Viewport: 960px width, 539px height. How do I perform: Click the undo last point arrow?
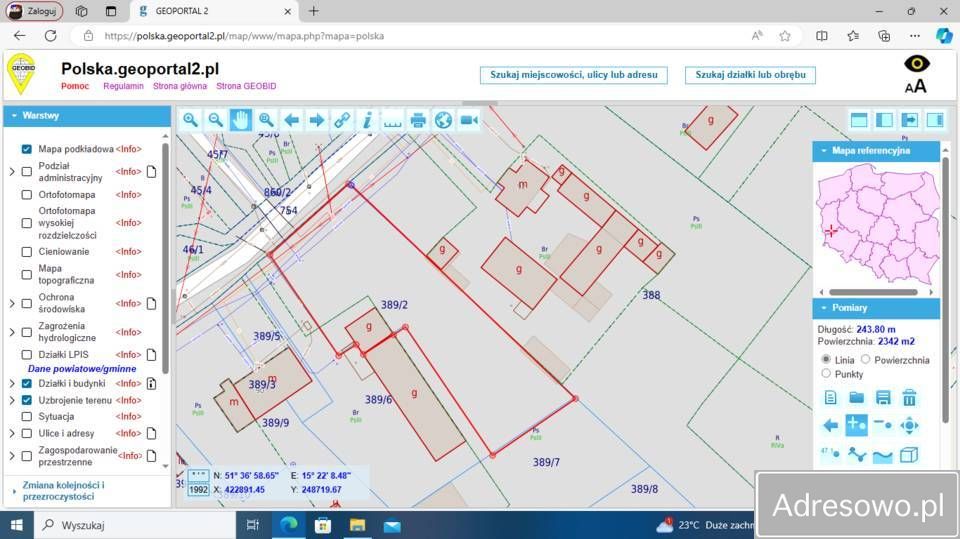pyautogui.click(x=830, y=425)
